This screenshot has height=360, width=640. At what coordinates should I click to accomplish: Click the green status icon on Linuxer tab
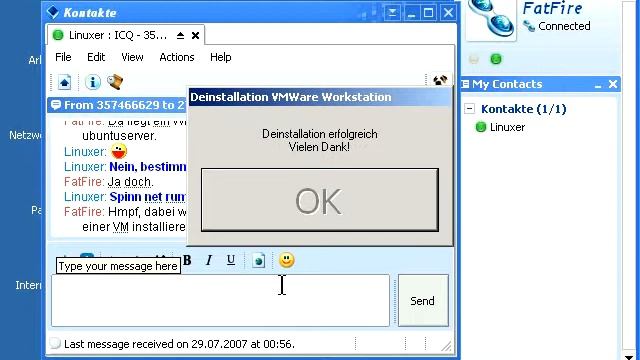point(58,35)
